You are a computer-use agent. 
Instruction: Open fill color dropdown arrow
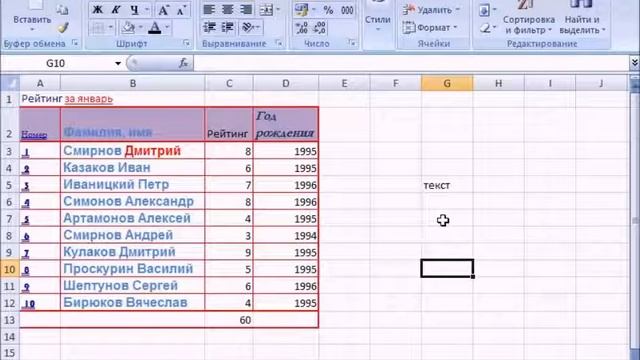(x=140, y=28)
